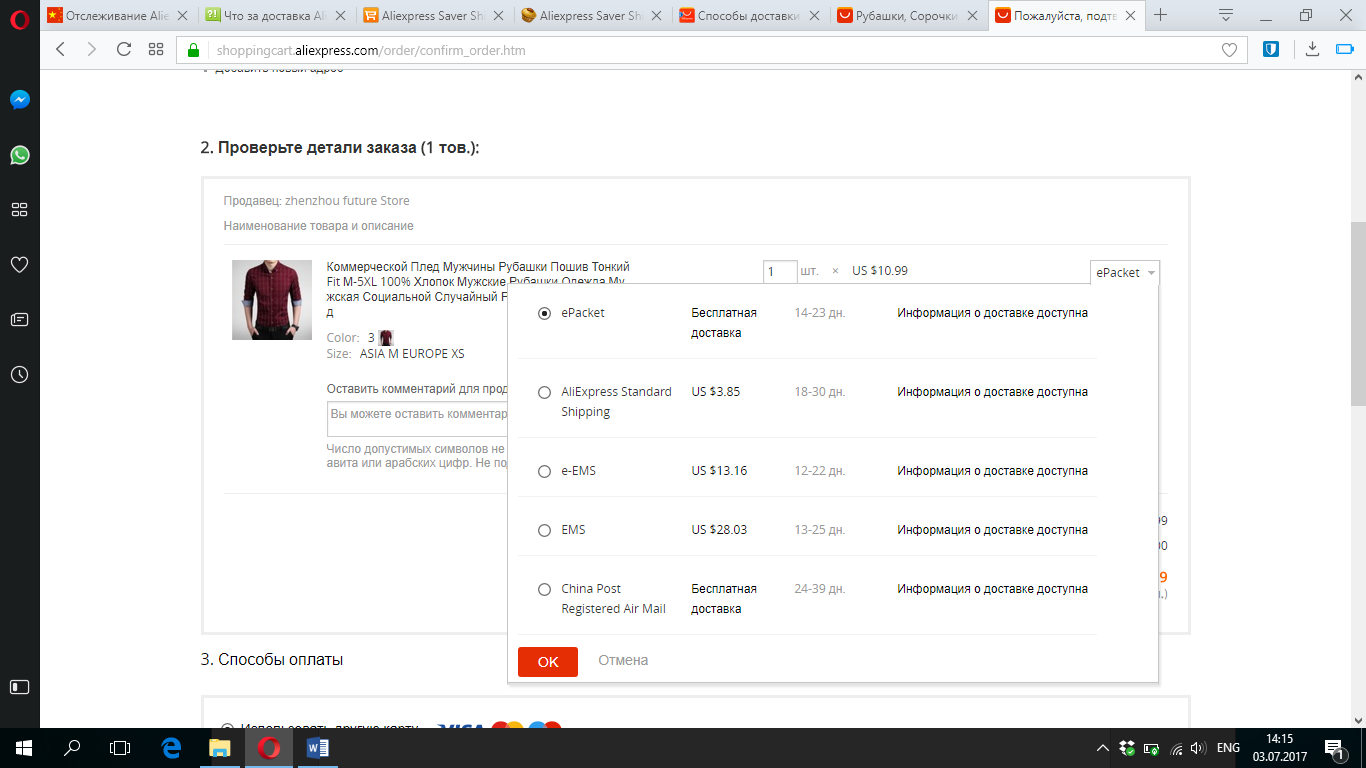Open File Explorer from taskbar

(x=219, y=747)
